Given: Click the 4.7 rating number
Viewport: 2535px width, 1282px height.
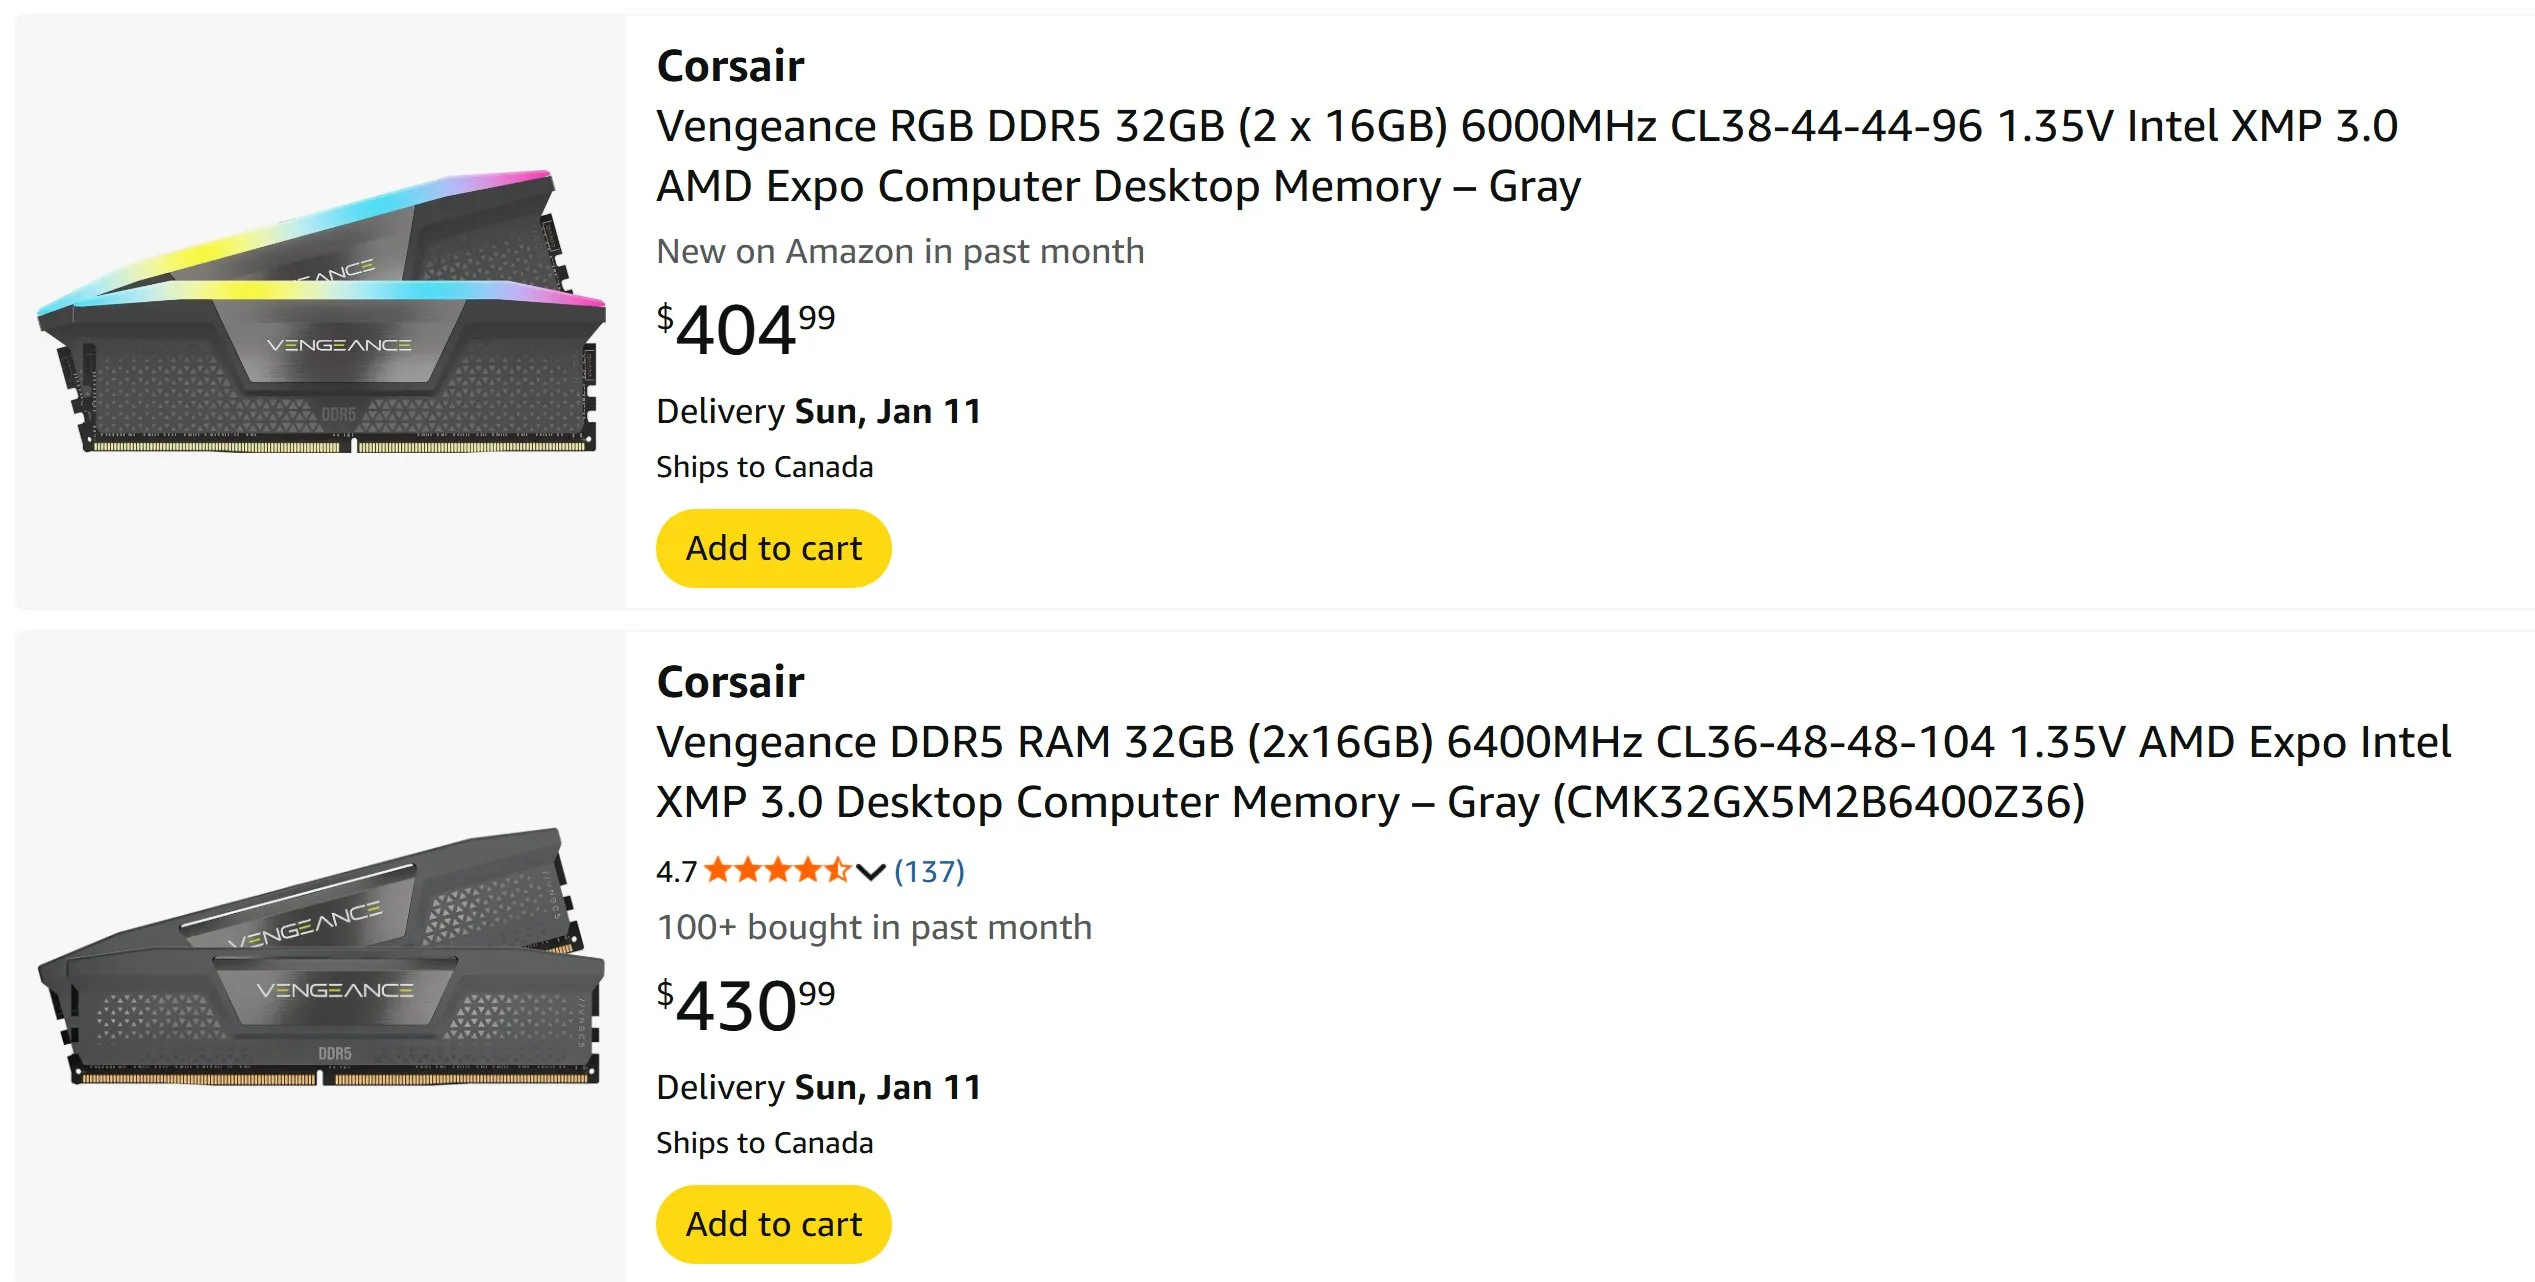Looking at the screenshot, I should [x=676, y=872].
